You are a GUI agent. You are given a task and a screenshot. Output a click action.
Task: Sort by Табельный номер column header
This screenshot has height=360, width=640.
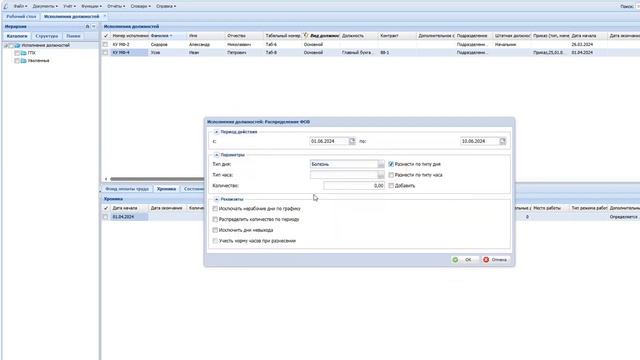tap(282, 36)
